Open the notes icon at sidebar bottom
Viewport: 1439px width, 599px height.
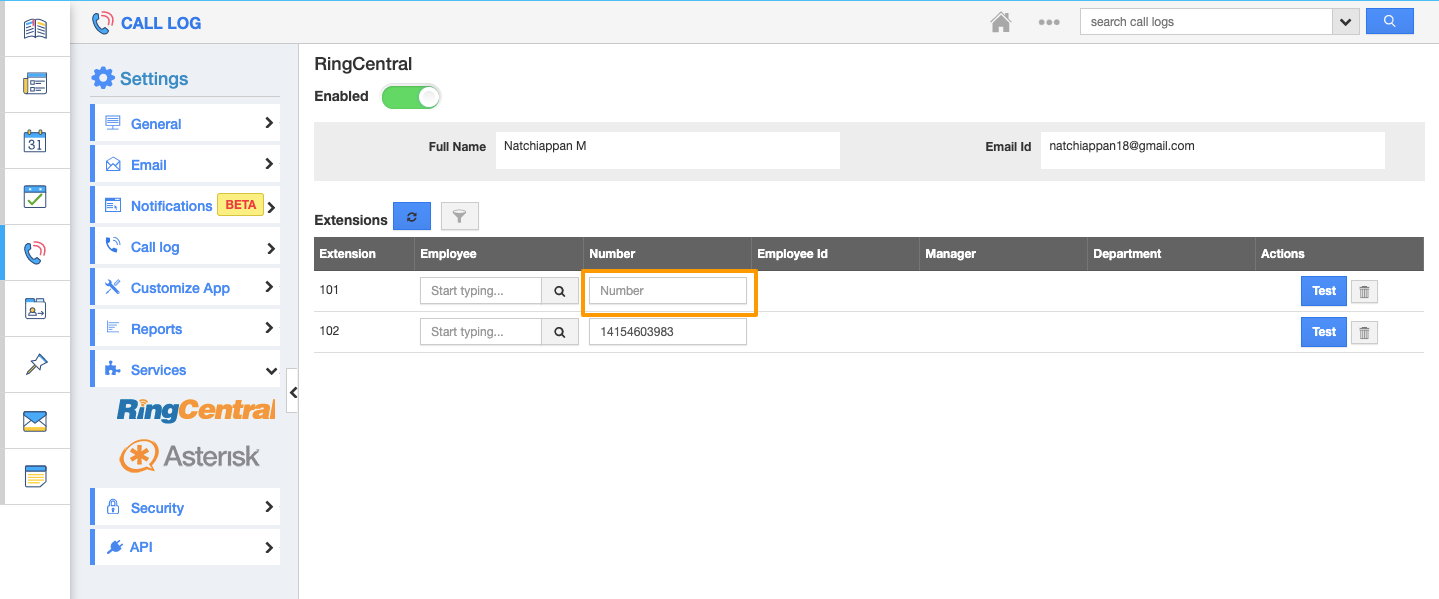[36, 475]
